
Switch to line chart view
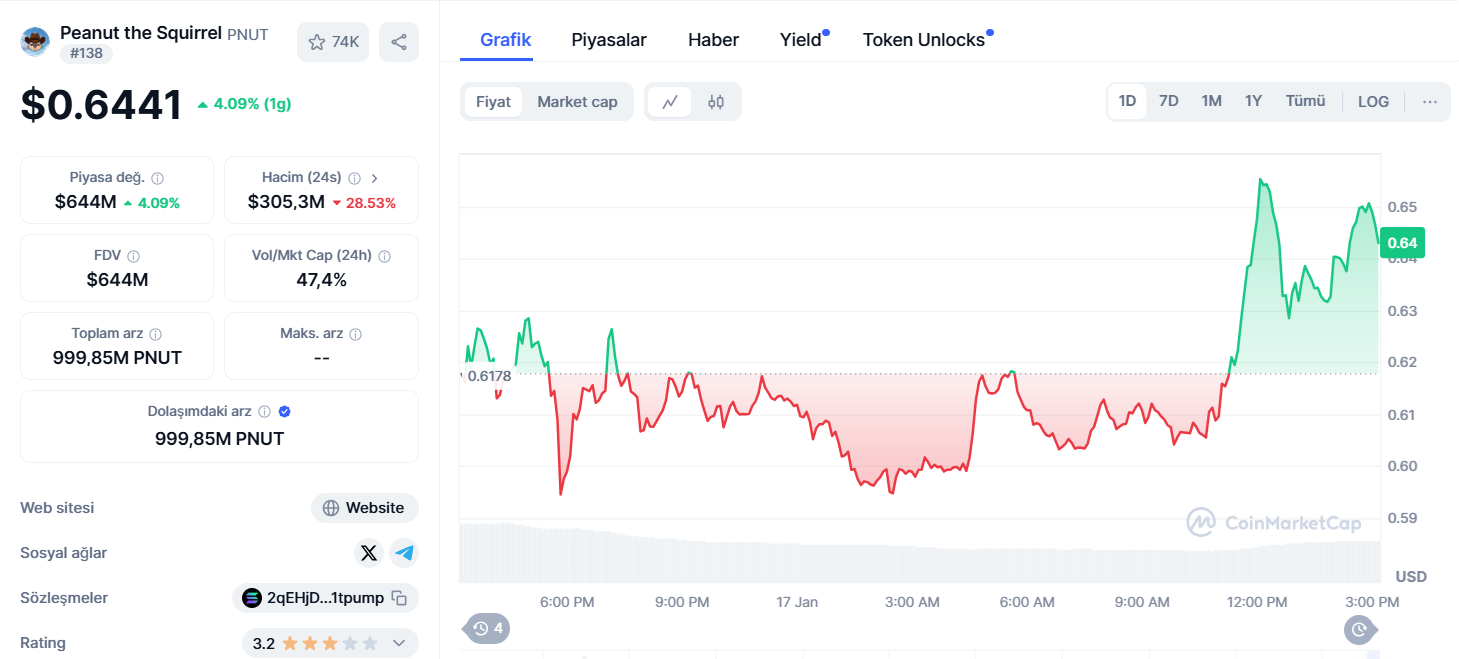(x=670, y=102)
